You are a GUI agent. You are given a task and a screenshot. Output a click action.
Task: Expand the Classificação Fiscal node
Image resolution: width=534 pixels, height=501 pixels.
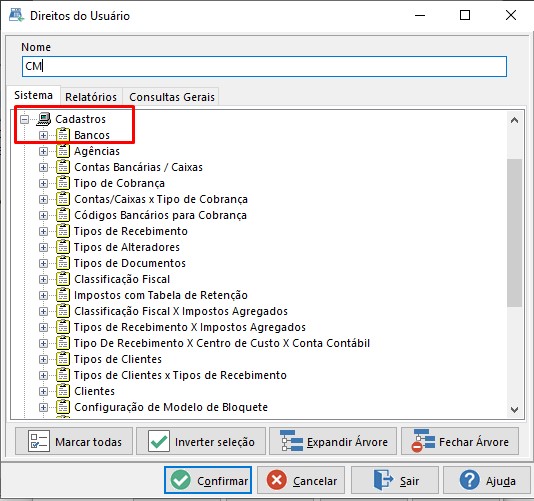tap(43, 279)
